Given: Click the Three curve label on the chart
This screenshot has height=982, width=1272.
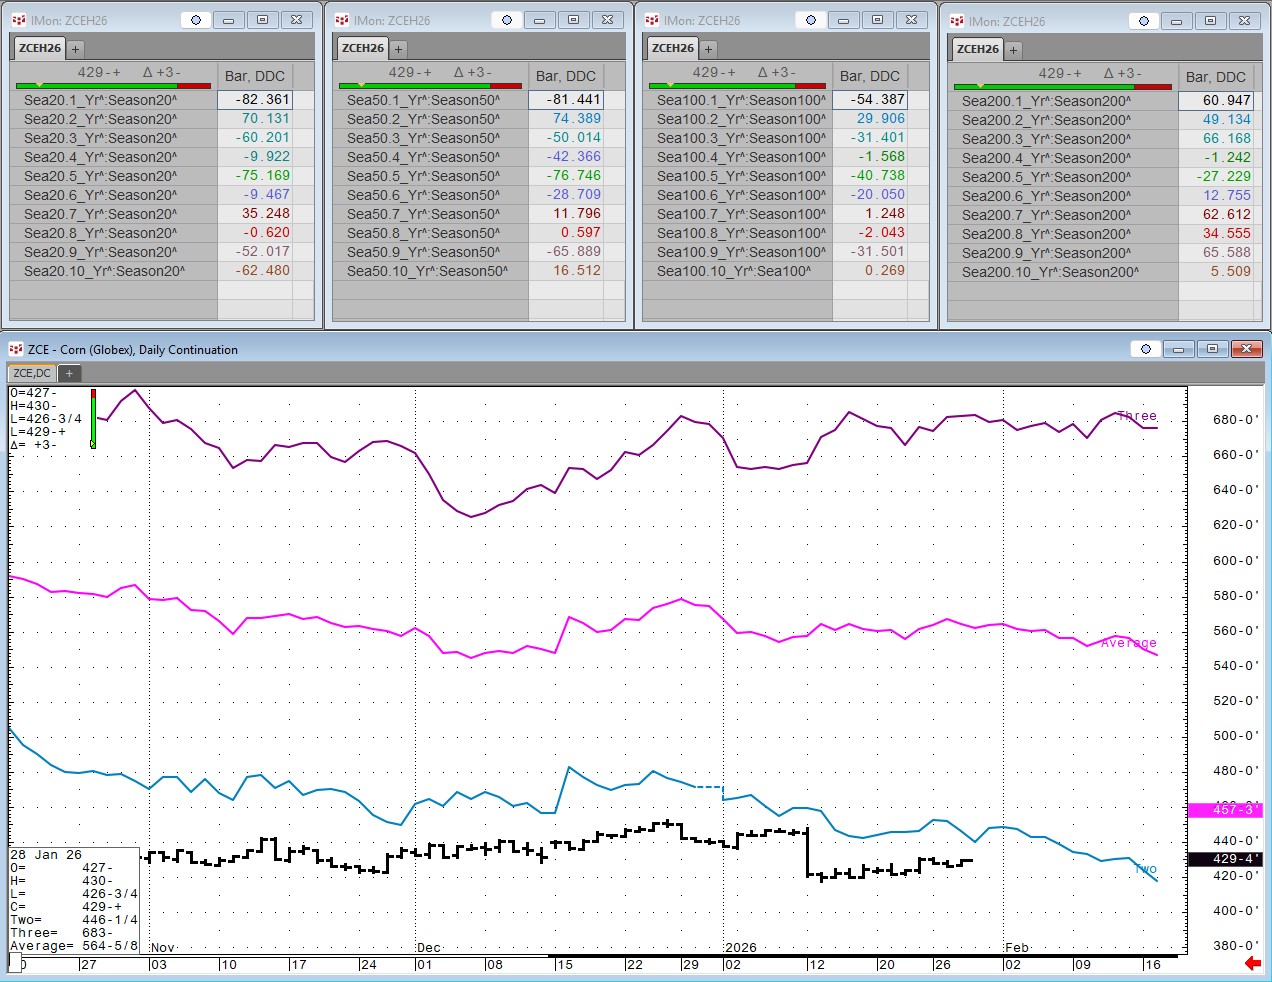Looking at the screenshot, I should tap(1136, 416).
